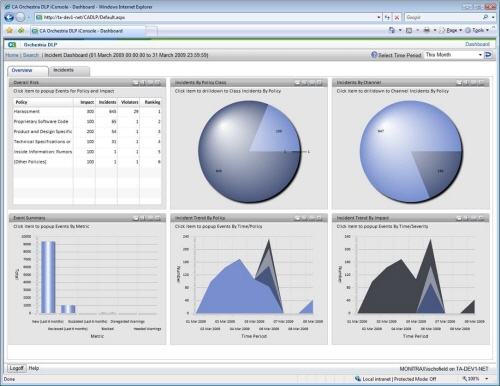Refresh the page using the address bar icon
500x386 pixels.
pos(387,17)
